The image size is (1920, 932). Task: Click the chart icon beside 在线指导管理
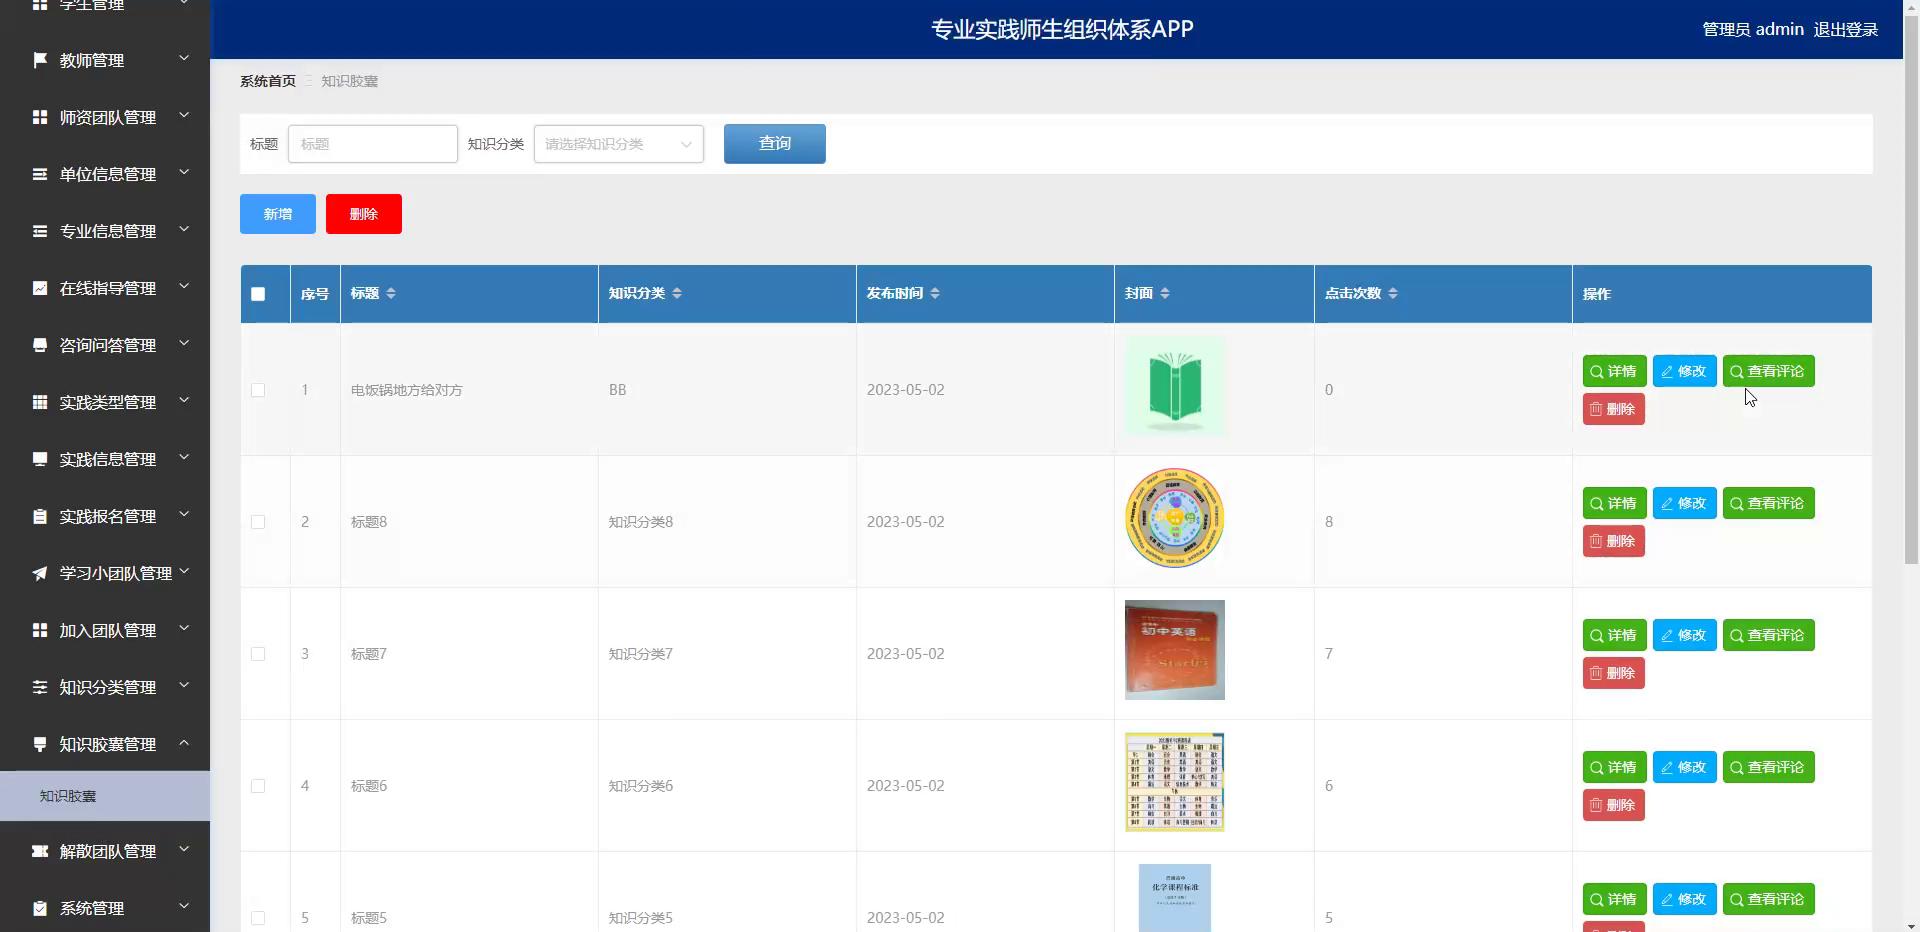pos(40,288)
